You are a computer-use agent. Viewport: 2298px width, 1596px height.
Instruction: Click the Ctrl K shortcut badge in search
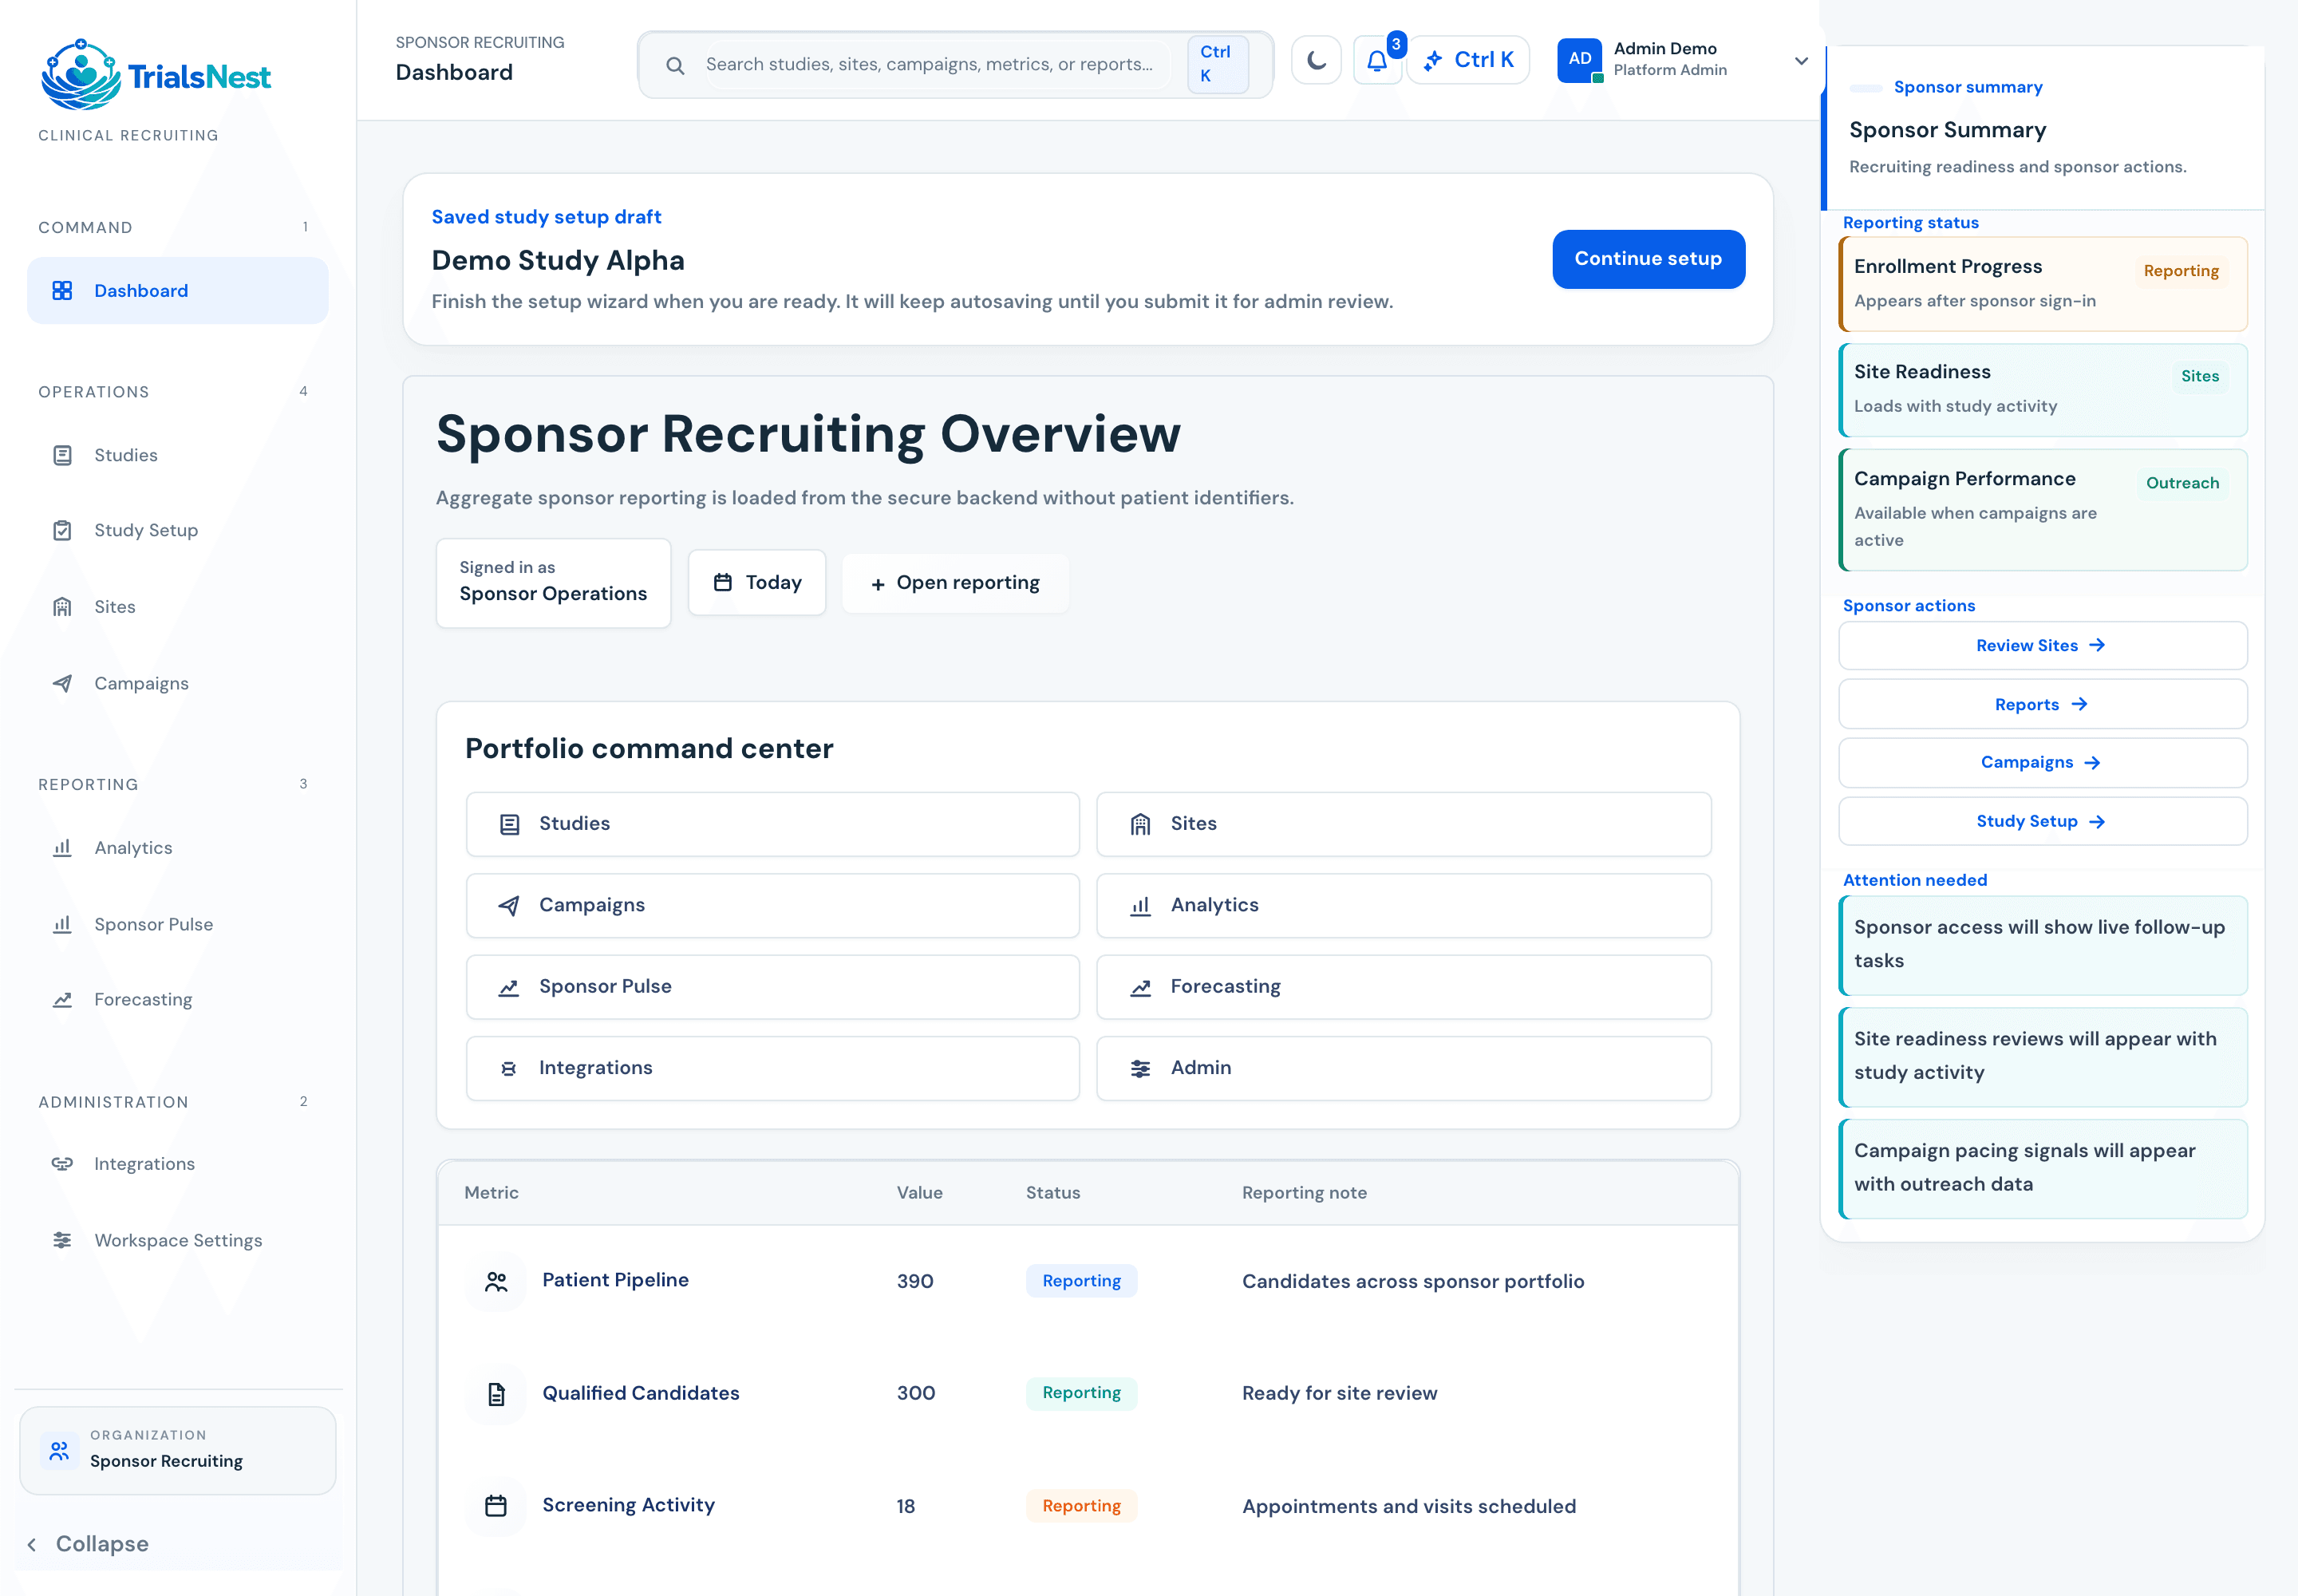click(x=1217, y=64)
